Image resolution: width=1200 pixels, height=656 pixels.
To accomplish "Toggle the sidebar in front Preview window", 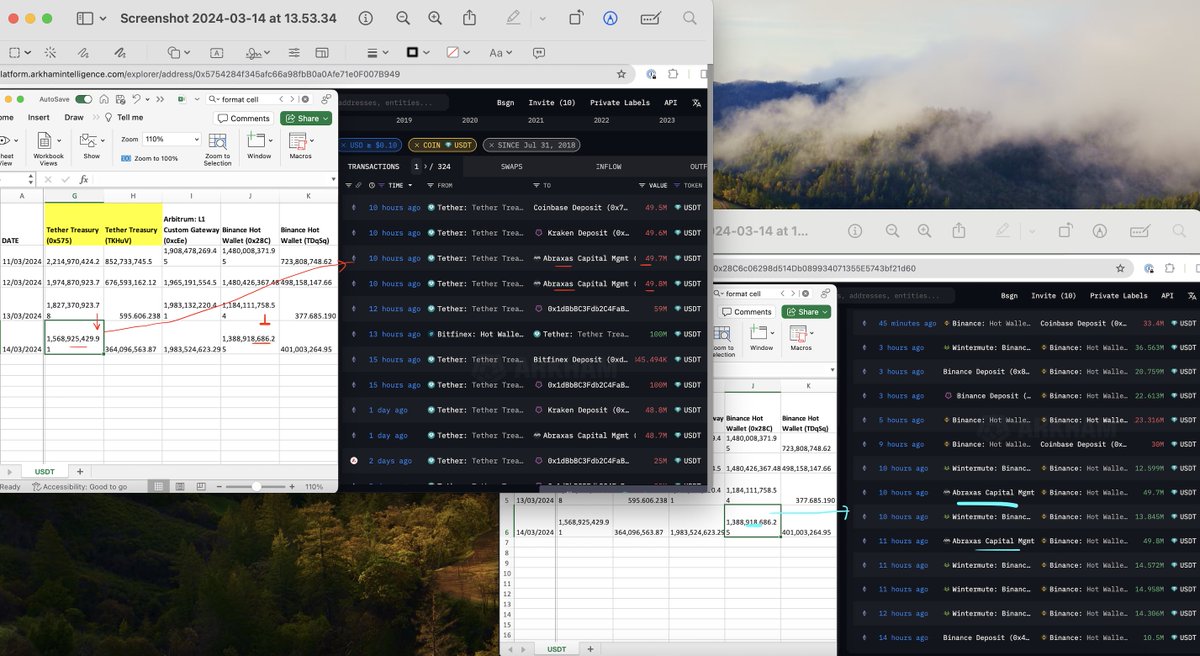I will [84, 18].
